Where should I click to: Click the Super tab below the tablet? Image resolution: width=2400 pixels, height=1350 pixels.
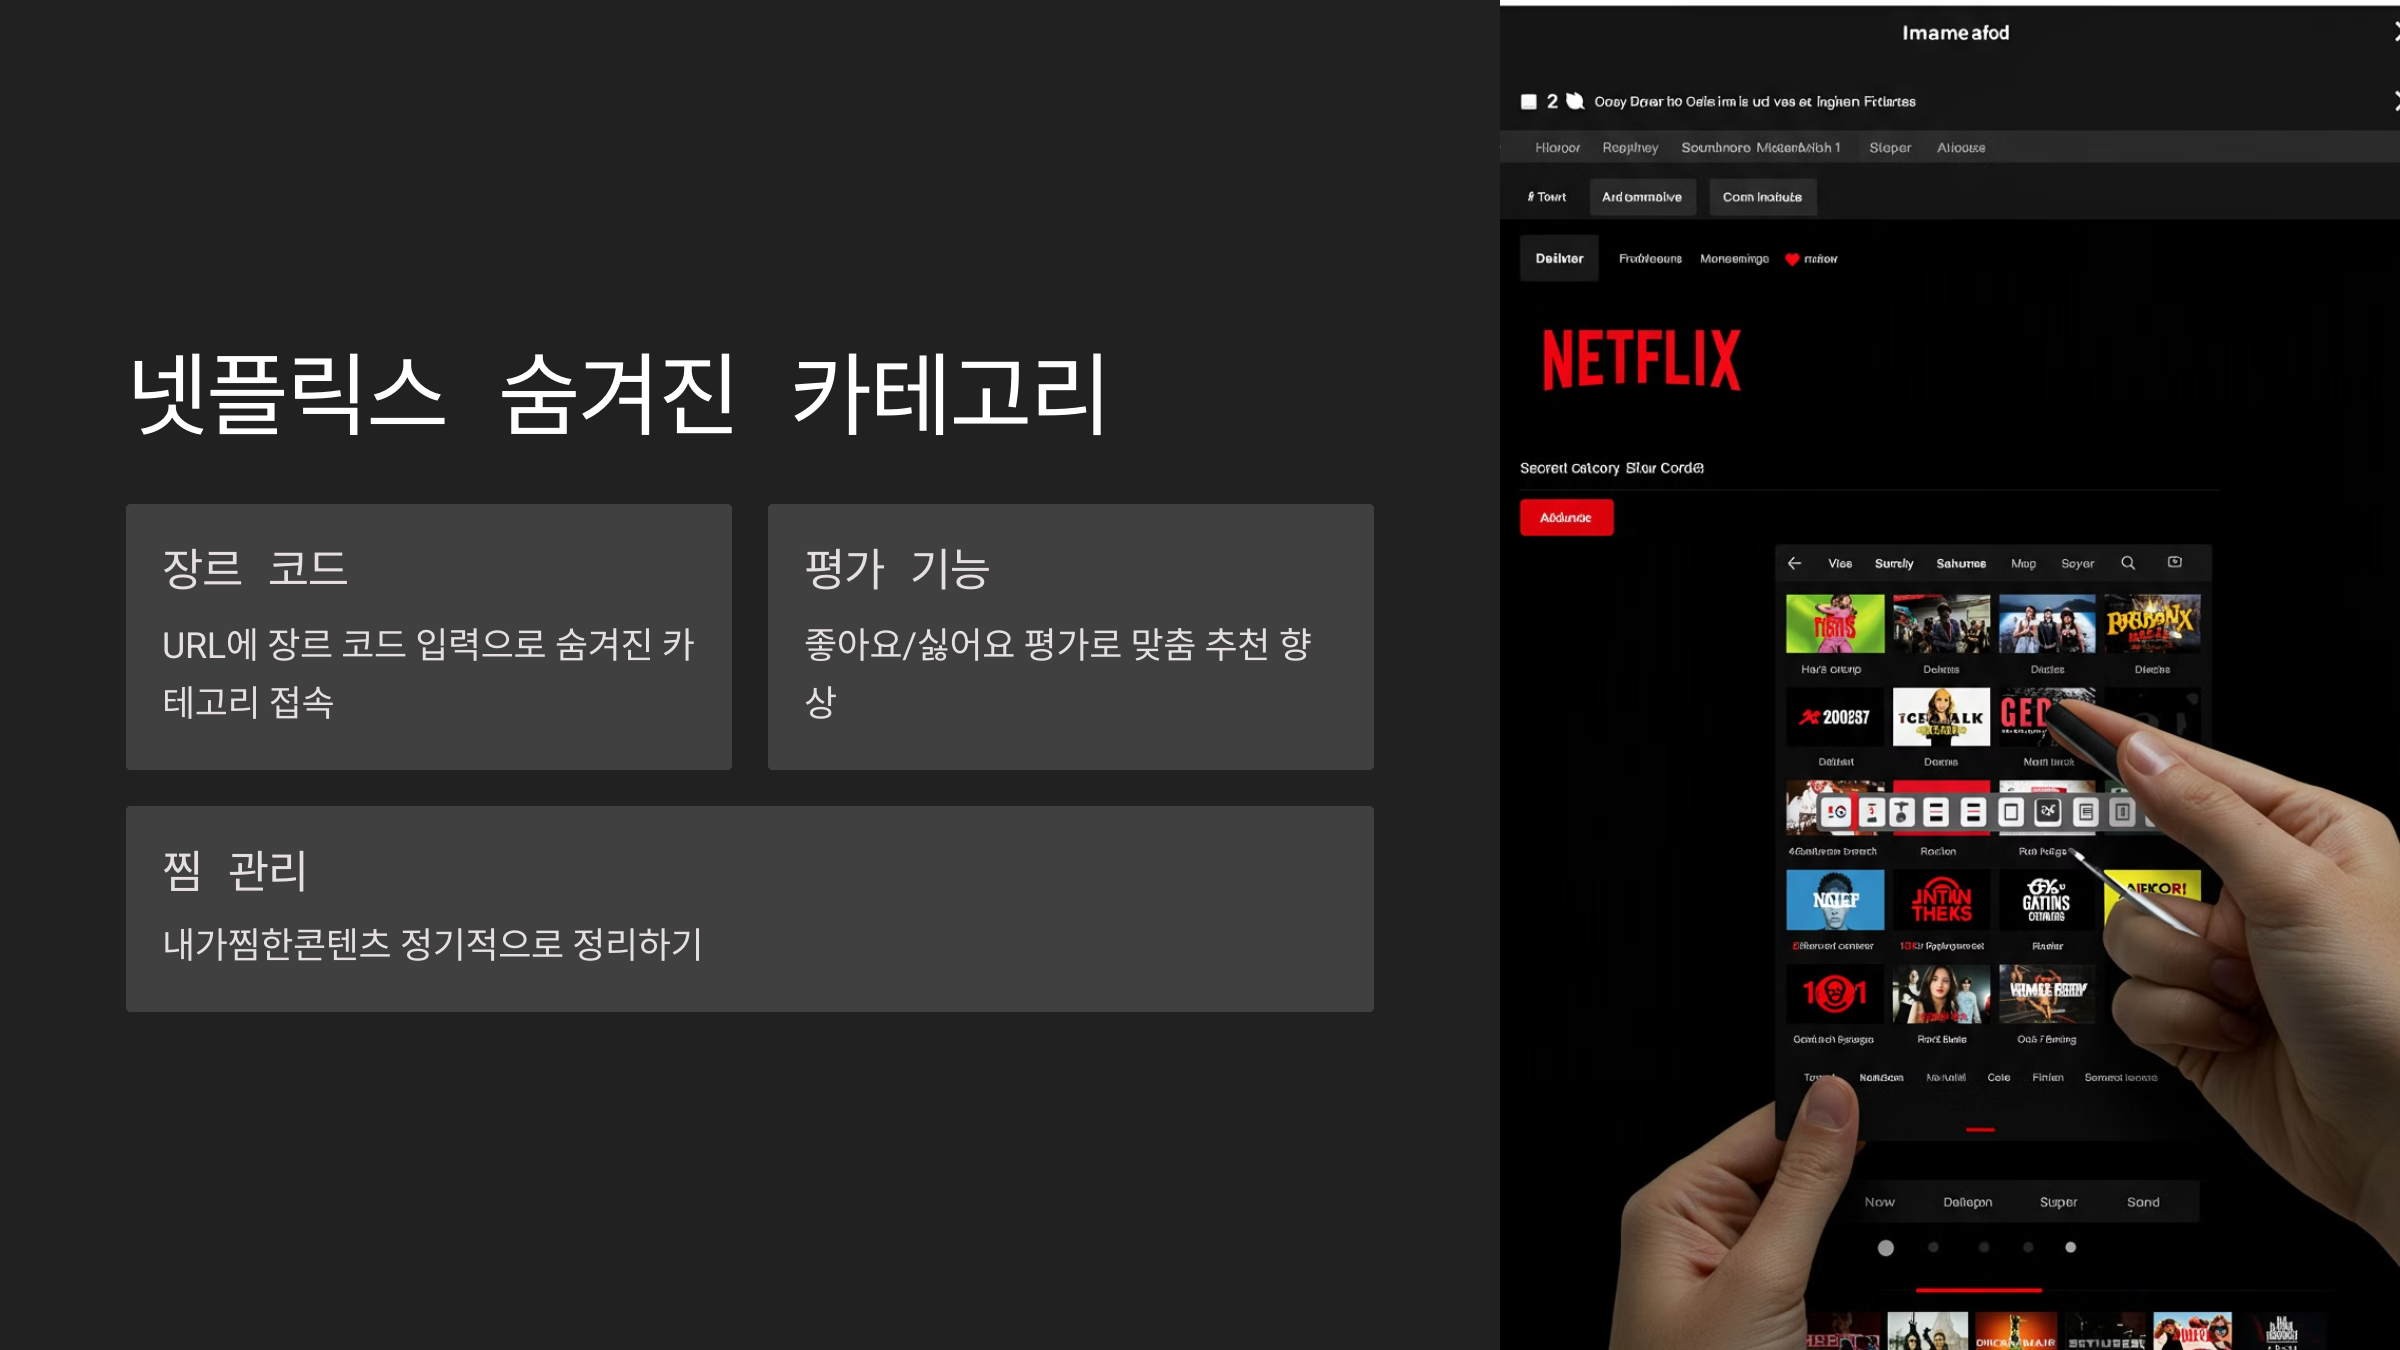(2058, 1202)
